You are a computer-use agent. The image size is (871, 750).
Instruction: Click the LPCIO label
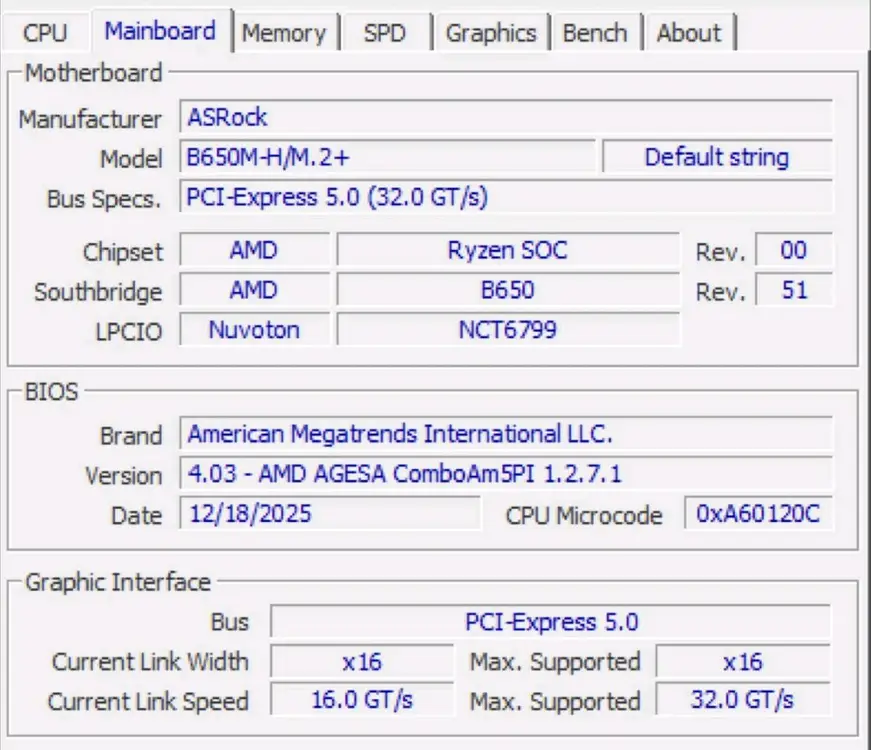(129, 332)
